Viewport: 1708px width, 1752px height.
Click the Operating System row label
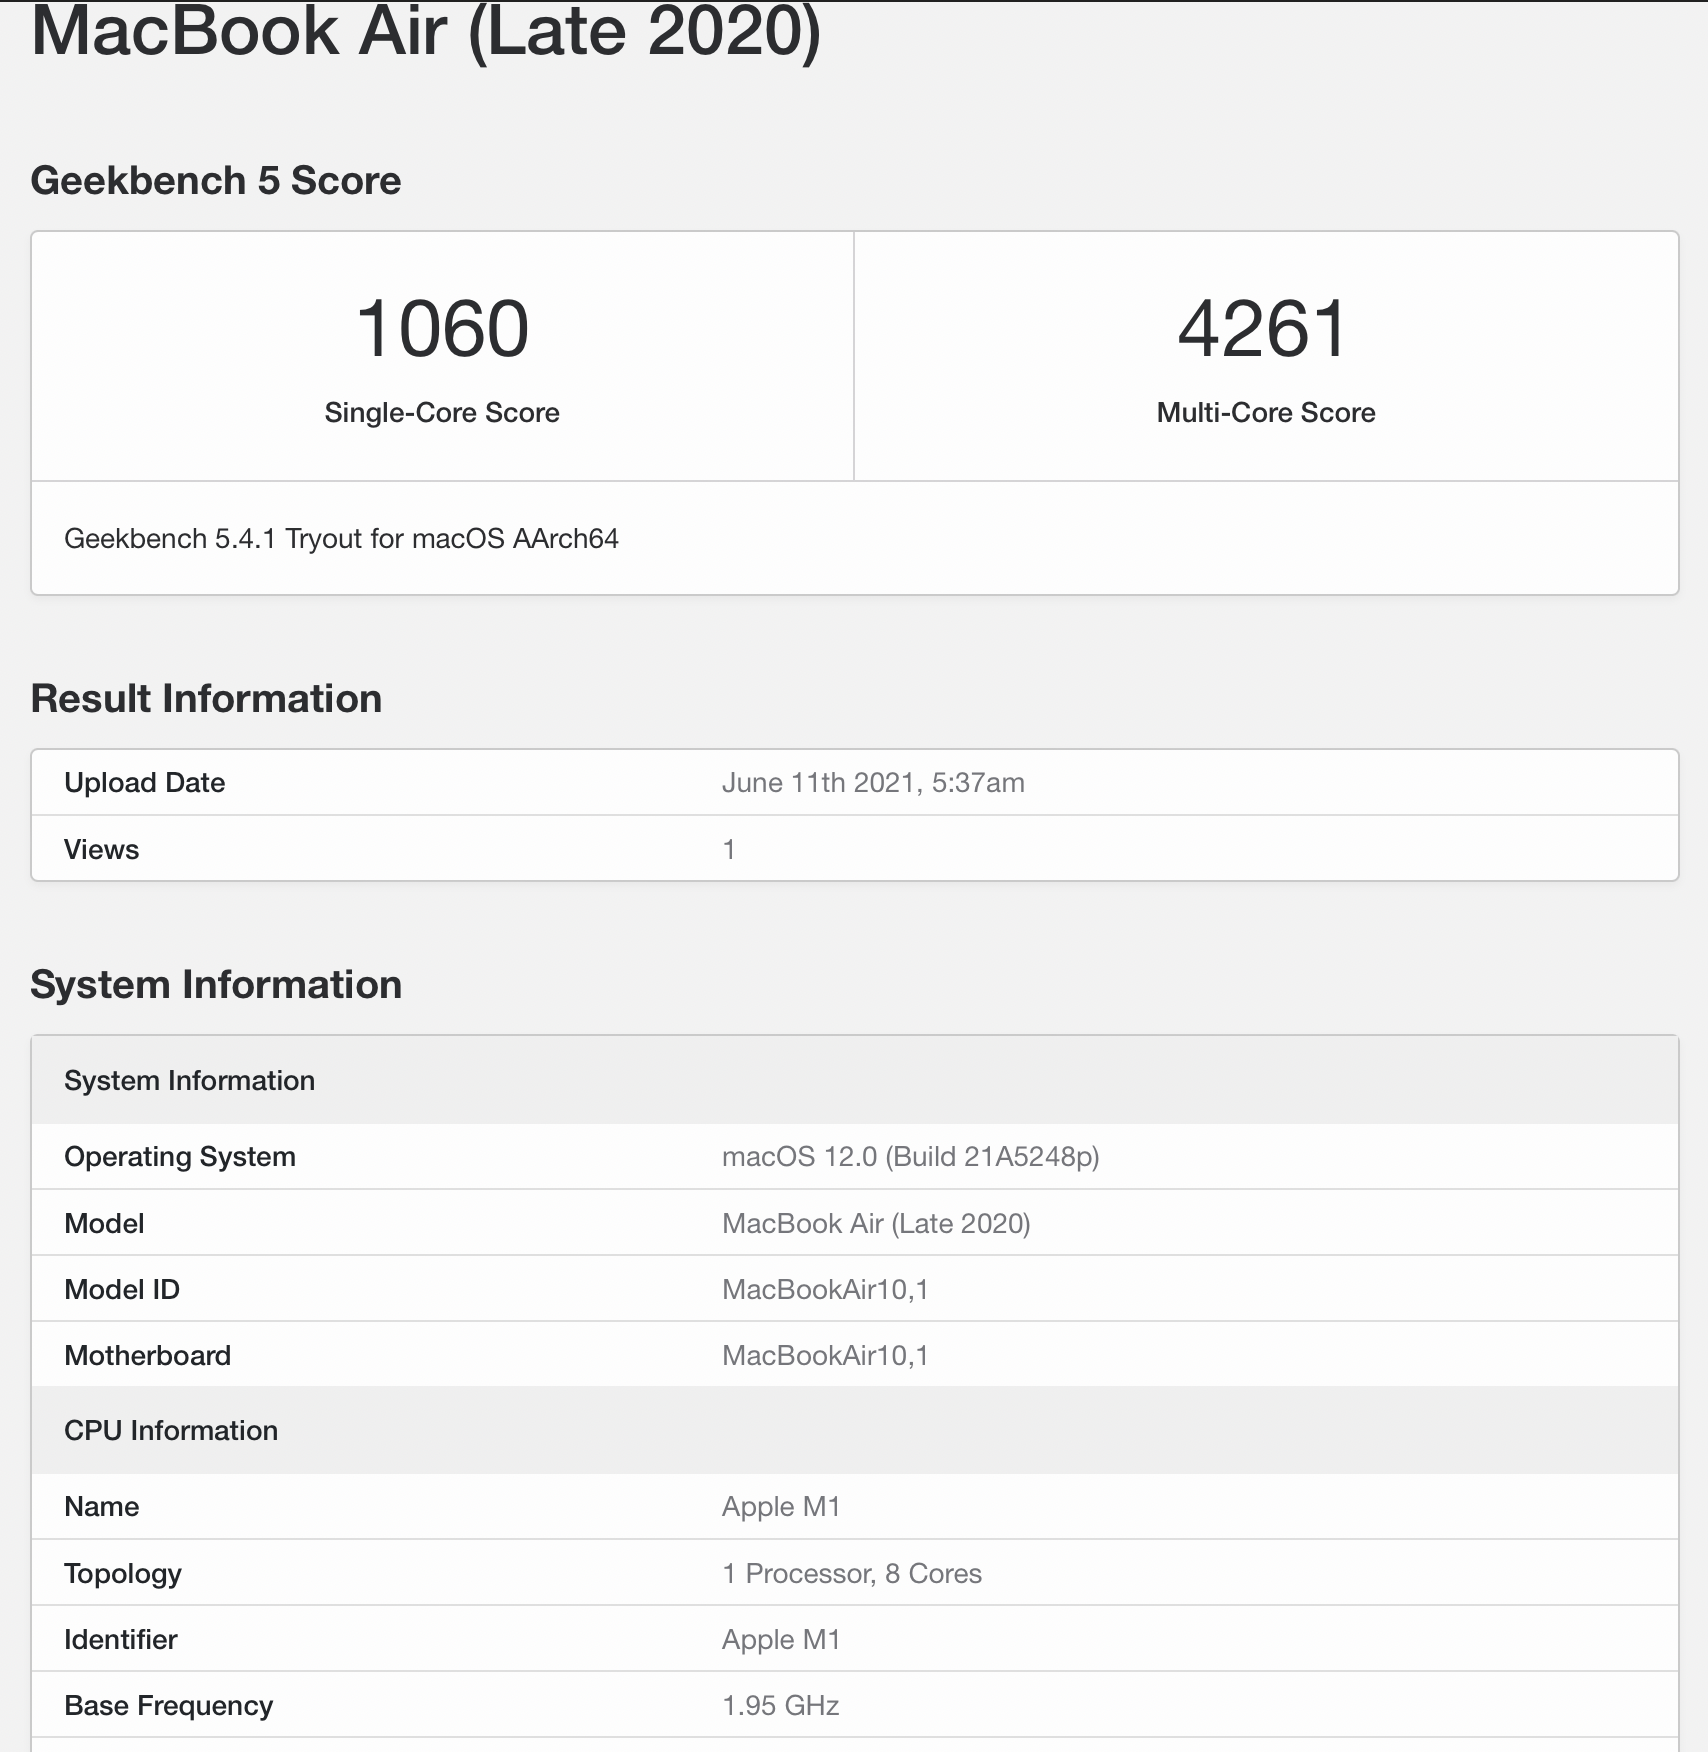[180, 1157]
